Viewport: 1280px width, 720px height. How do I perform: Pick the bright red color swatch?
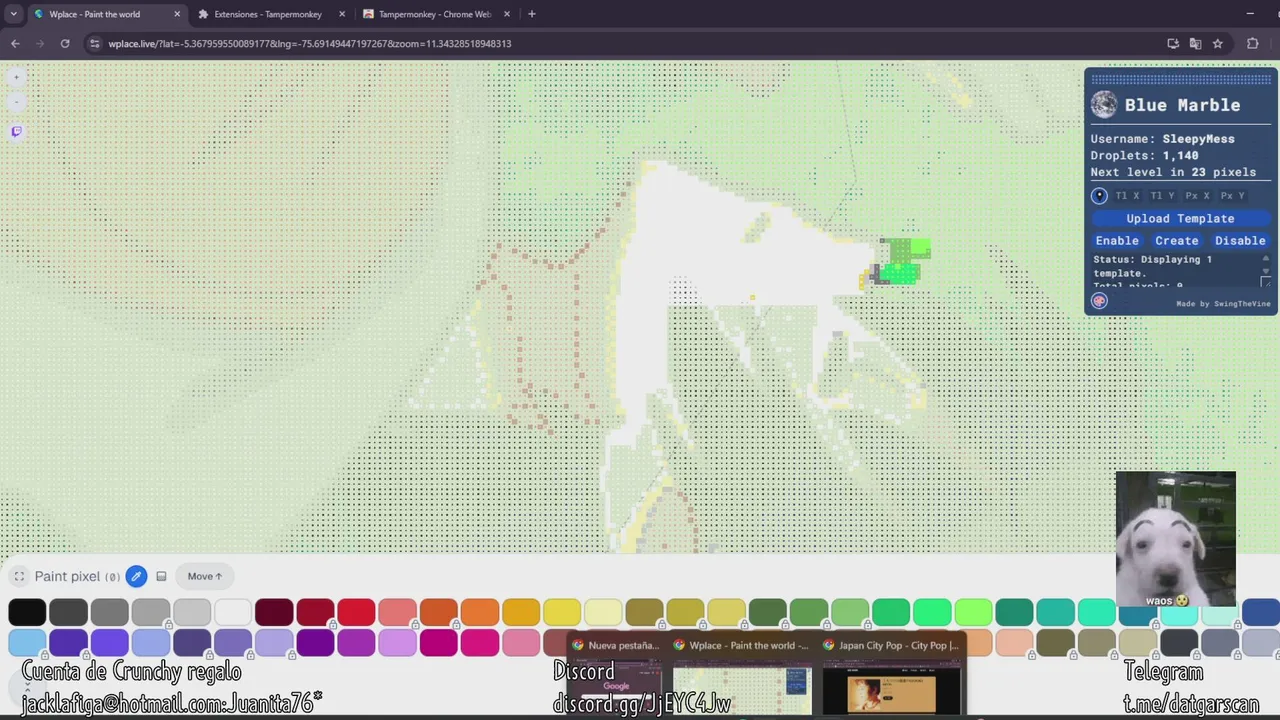tap(355, 611)
